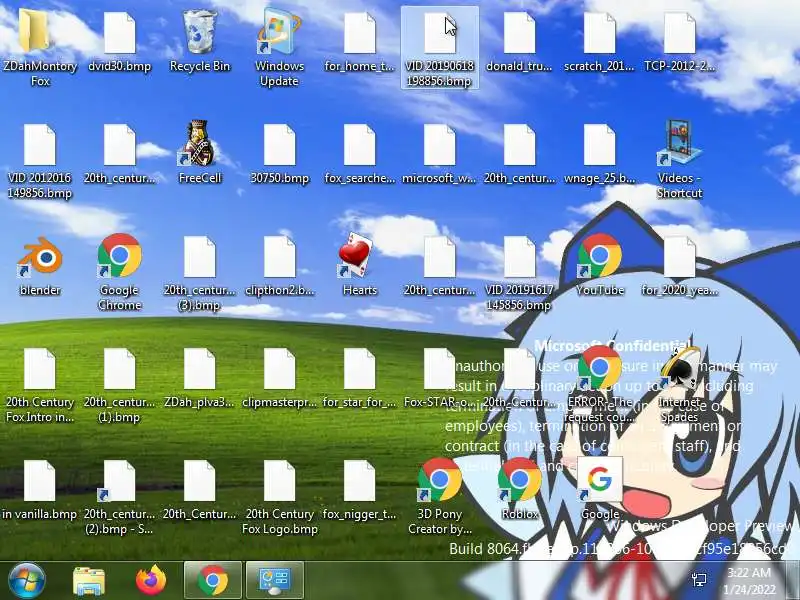This screenshot has width=800, height=600.
Task: Open the ZDahMontory Fox folder
Action: [40, 48]
